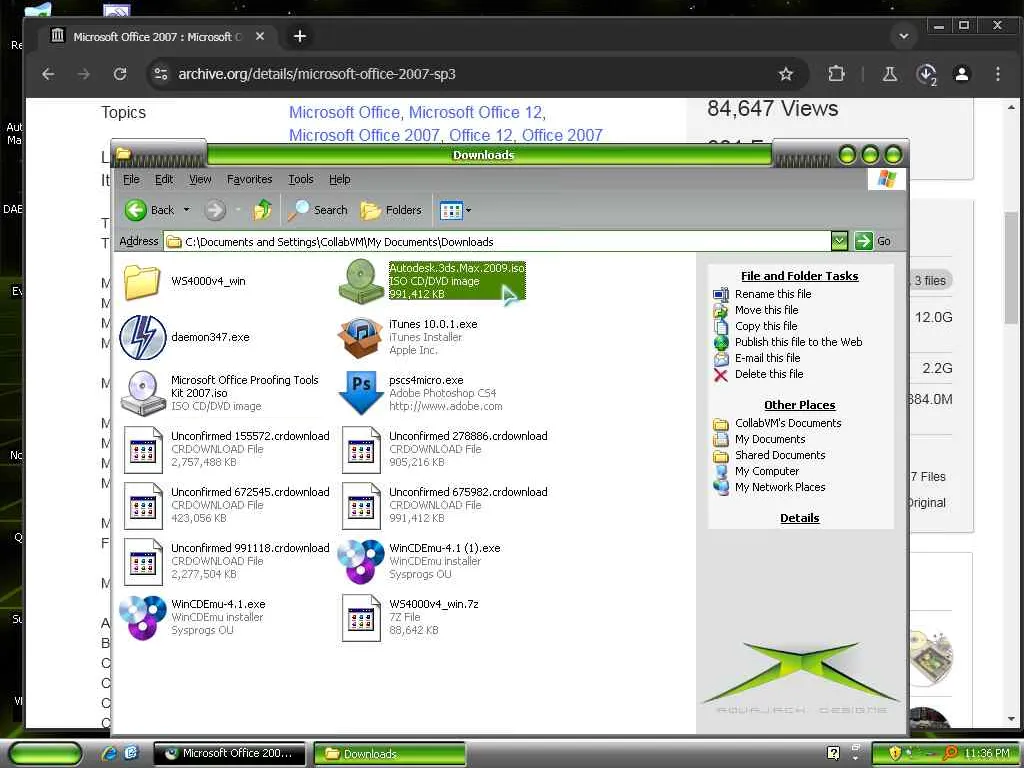
Task: Open Chrome extensions puzzle icon
Action: coord(836,74)
